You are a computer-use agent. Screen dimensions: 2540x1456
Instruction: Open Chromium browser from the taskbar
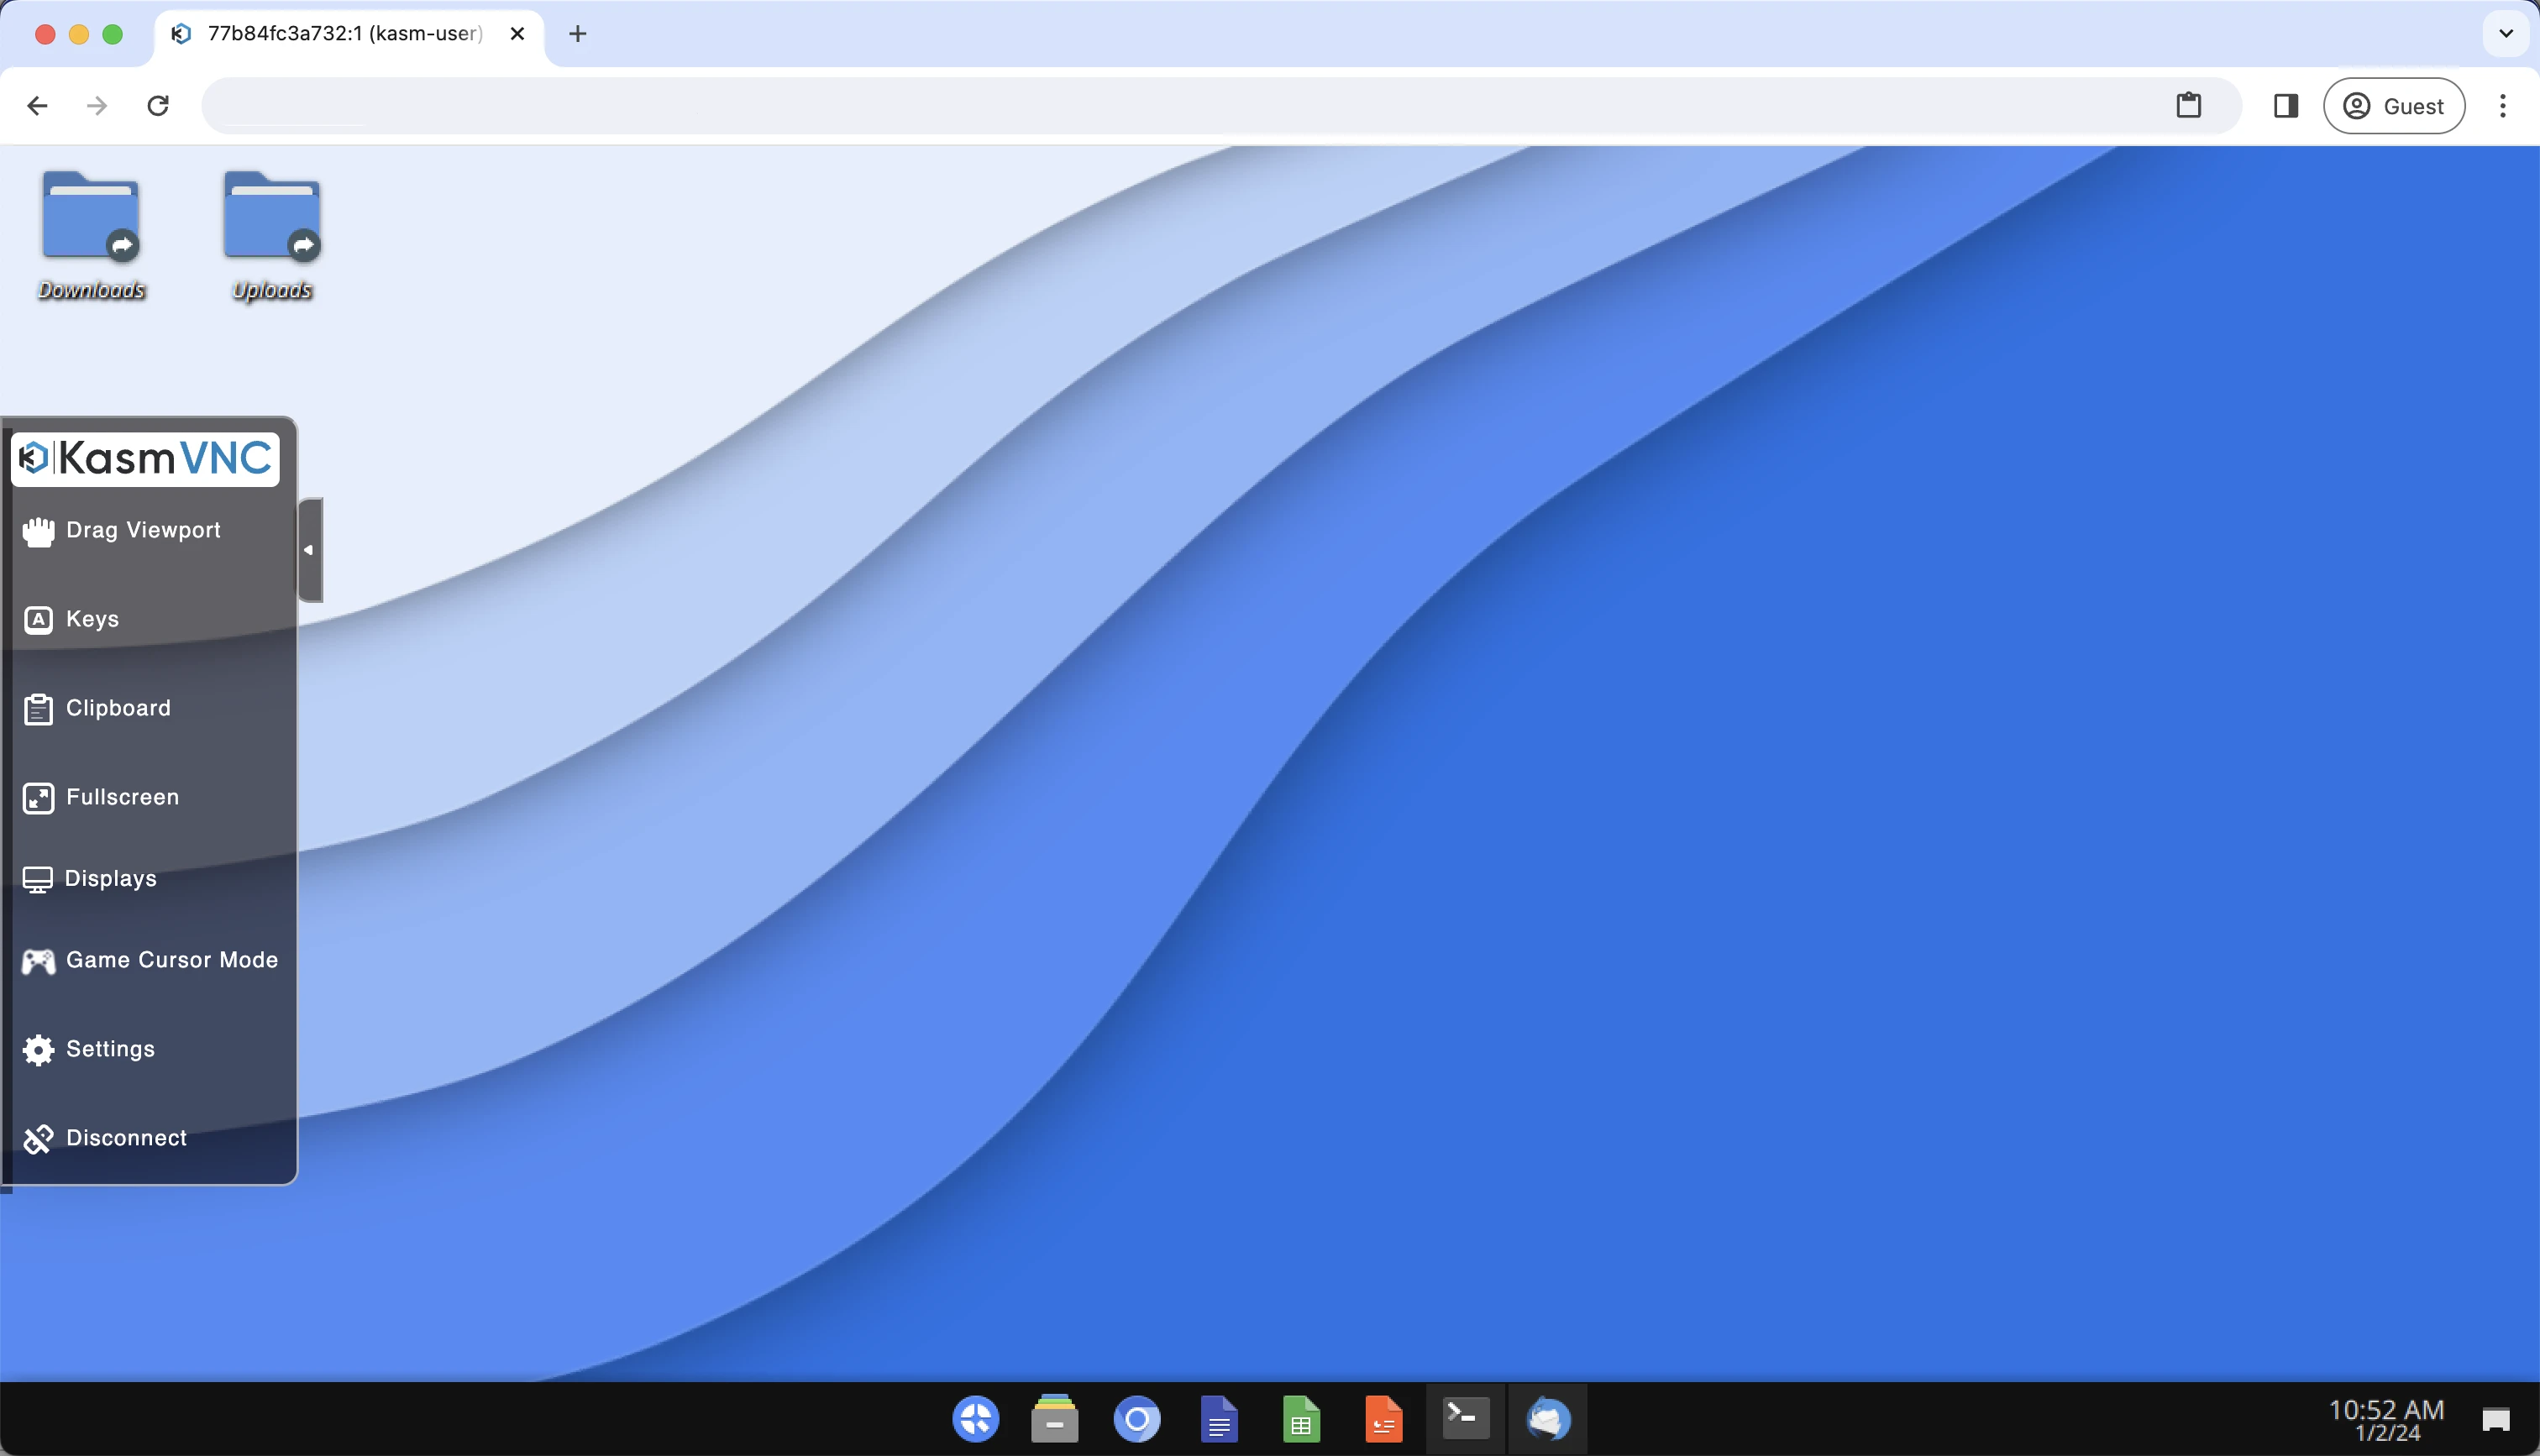point(1137,1417)
